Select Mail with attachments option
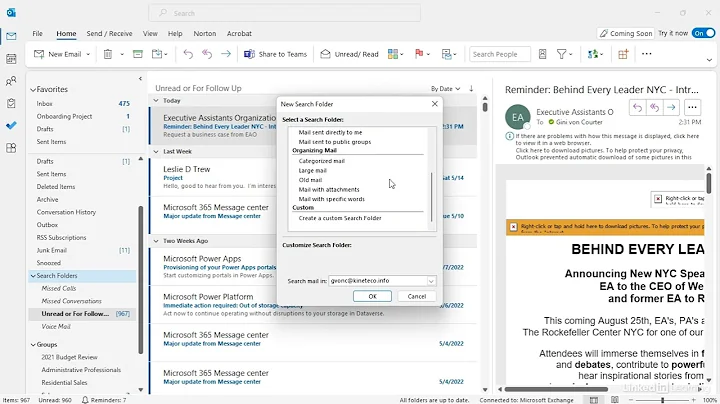720x404 pixels. (x=329, y=190)
